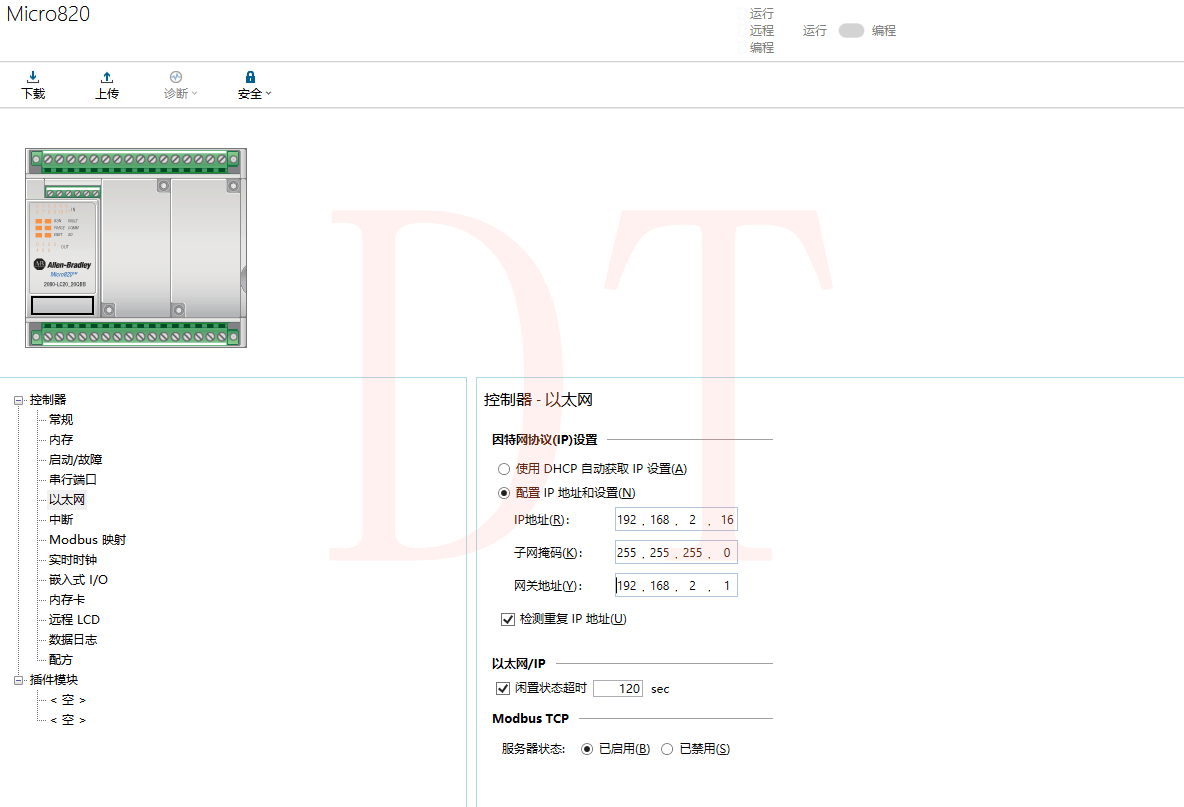Screen dimensions: 1184x807
Task: Select 常规 in controller tree
Action: (x=61, y=420)
